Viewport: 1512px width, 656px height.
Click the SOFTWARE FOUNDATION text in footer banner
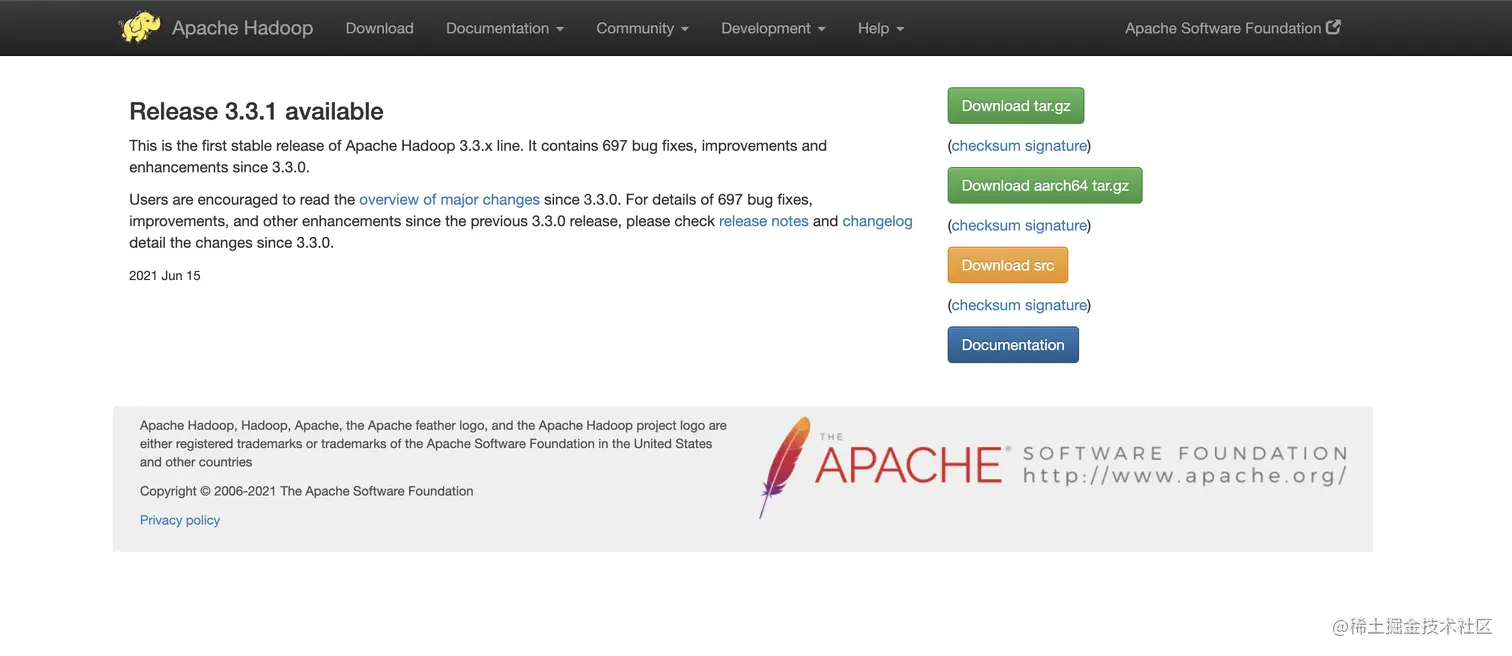pos(1185,453)
